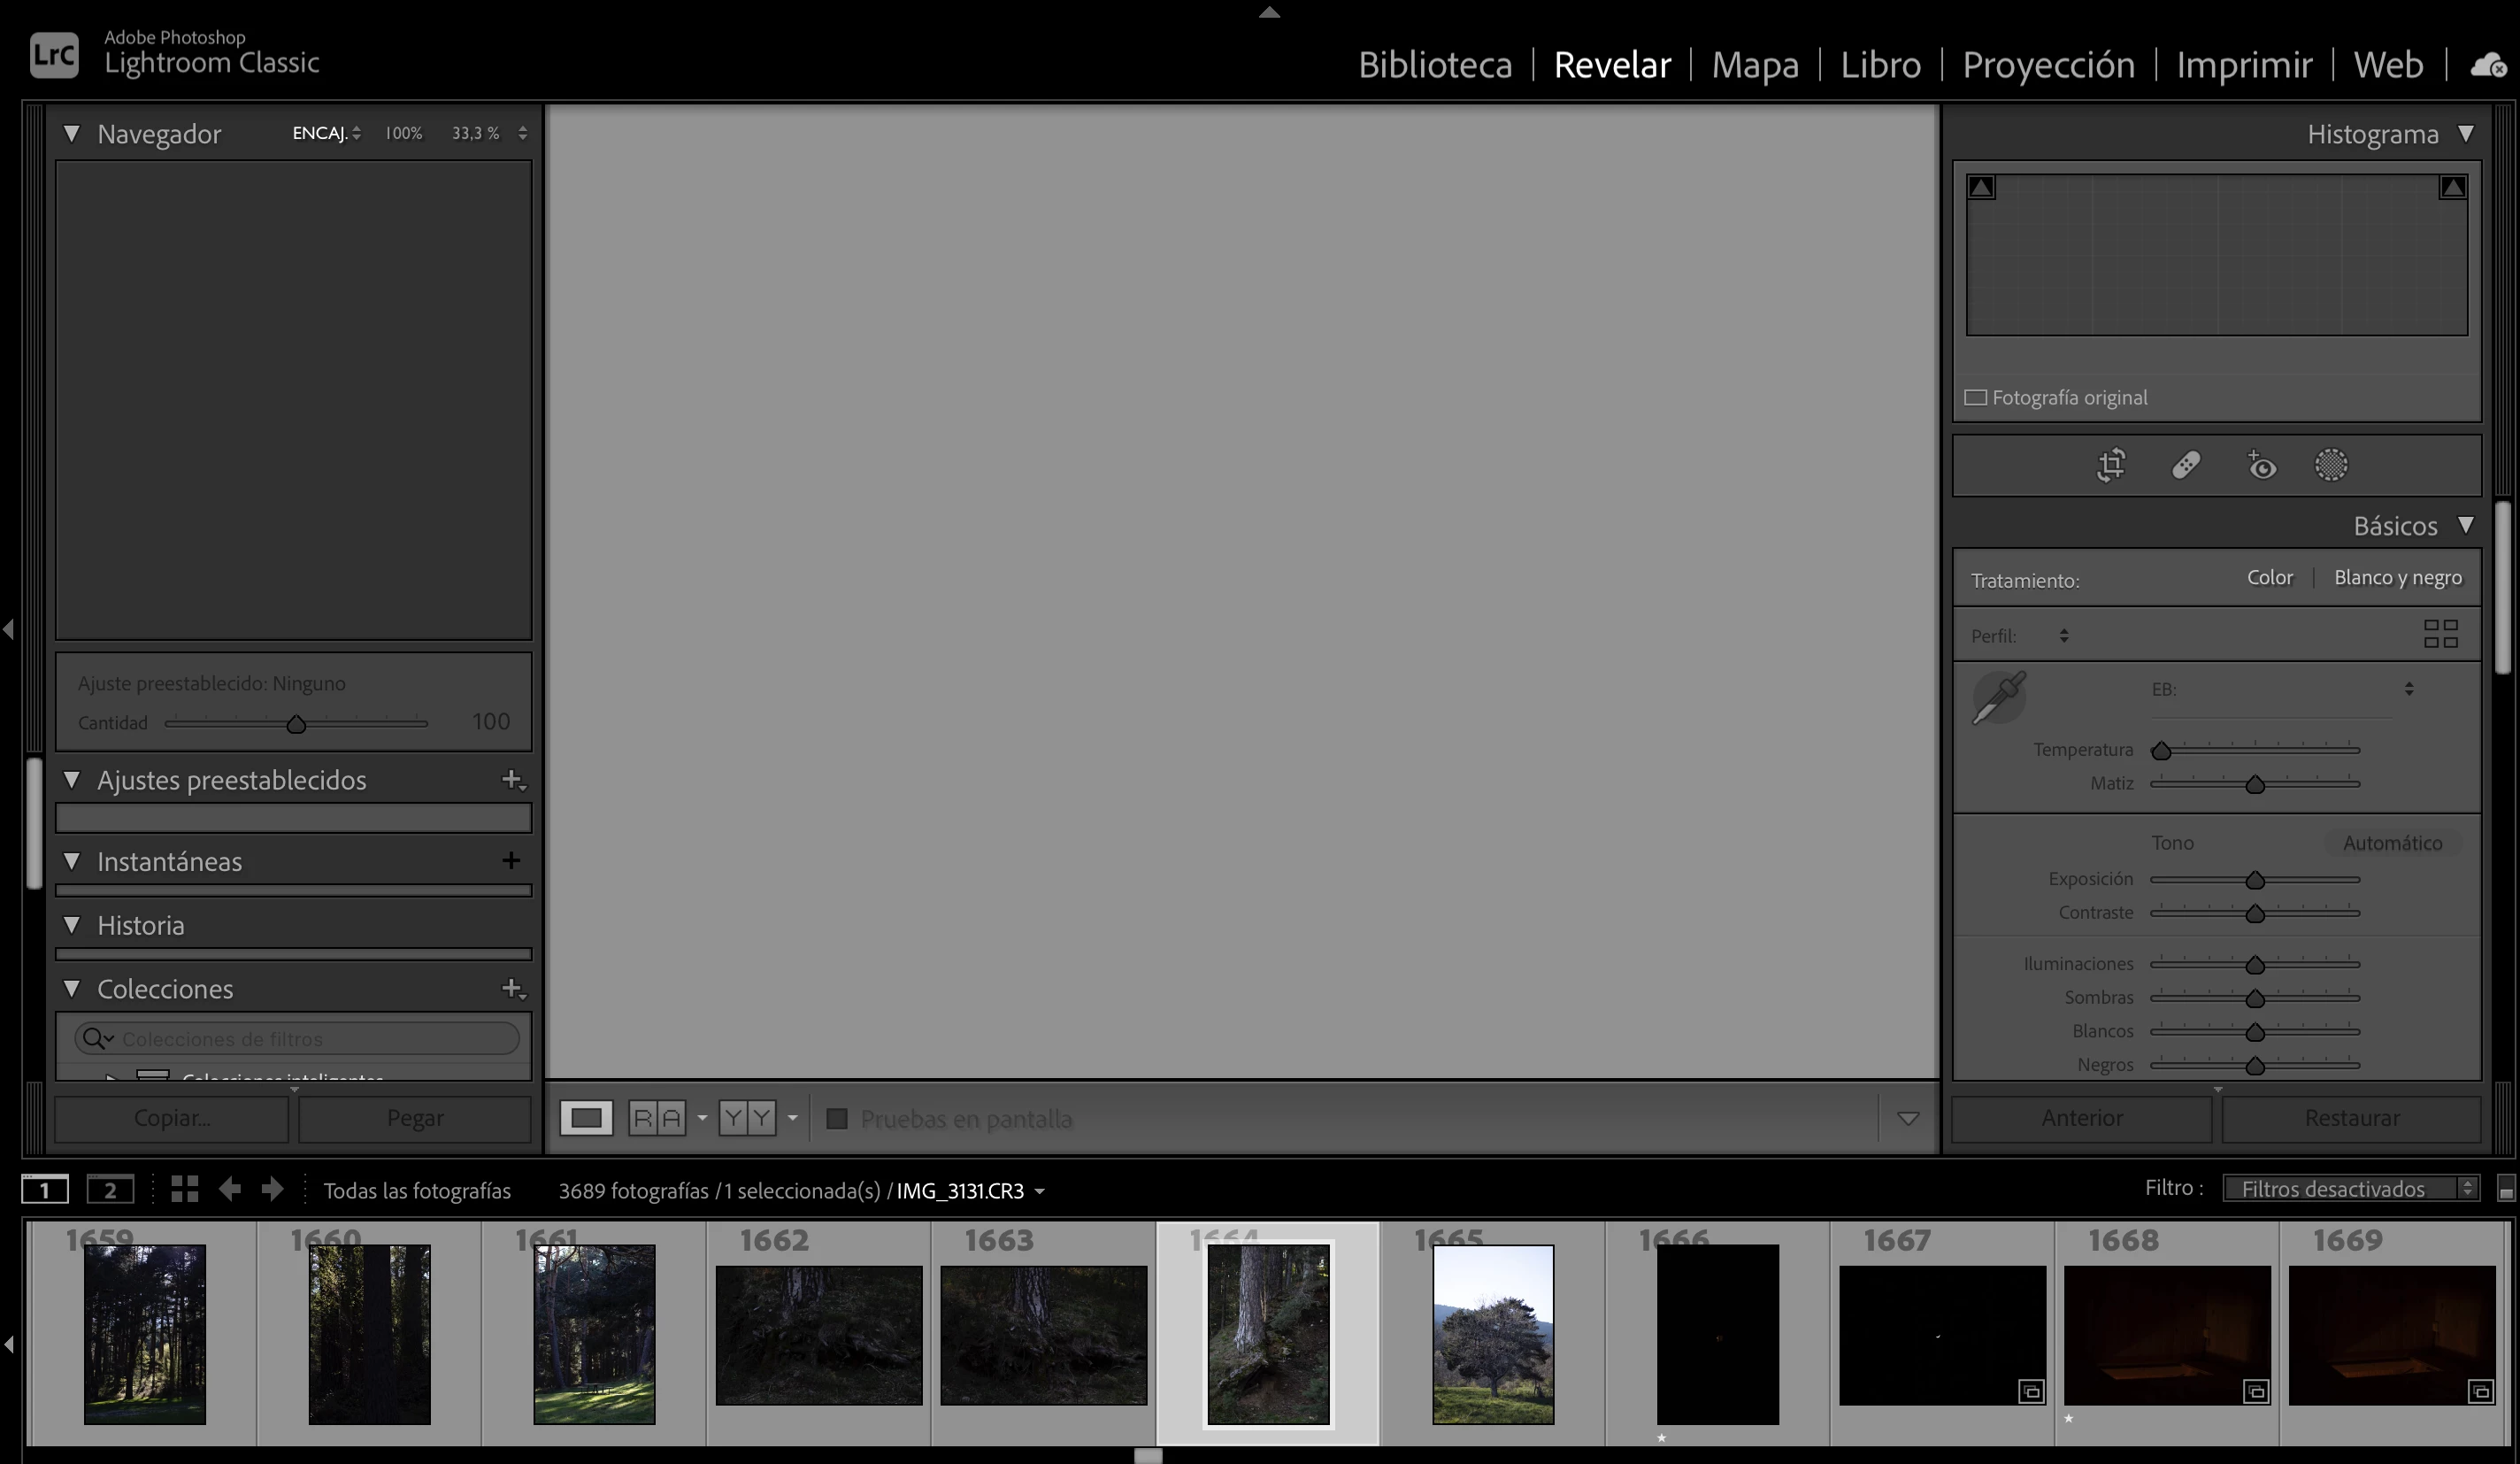Select the Crop overlay tool
2520x1464 pixels.
coord(2111,466)
